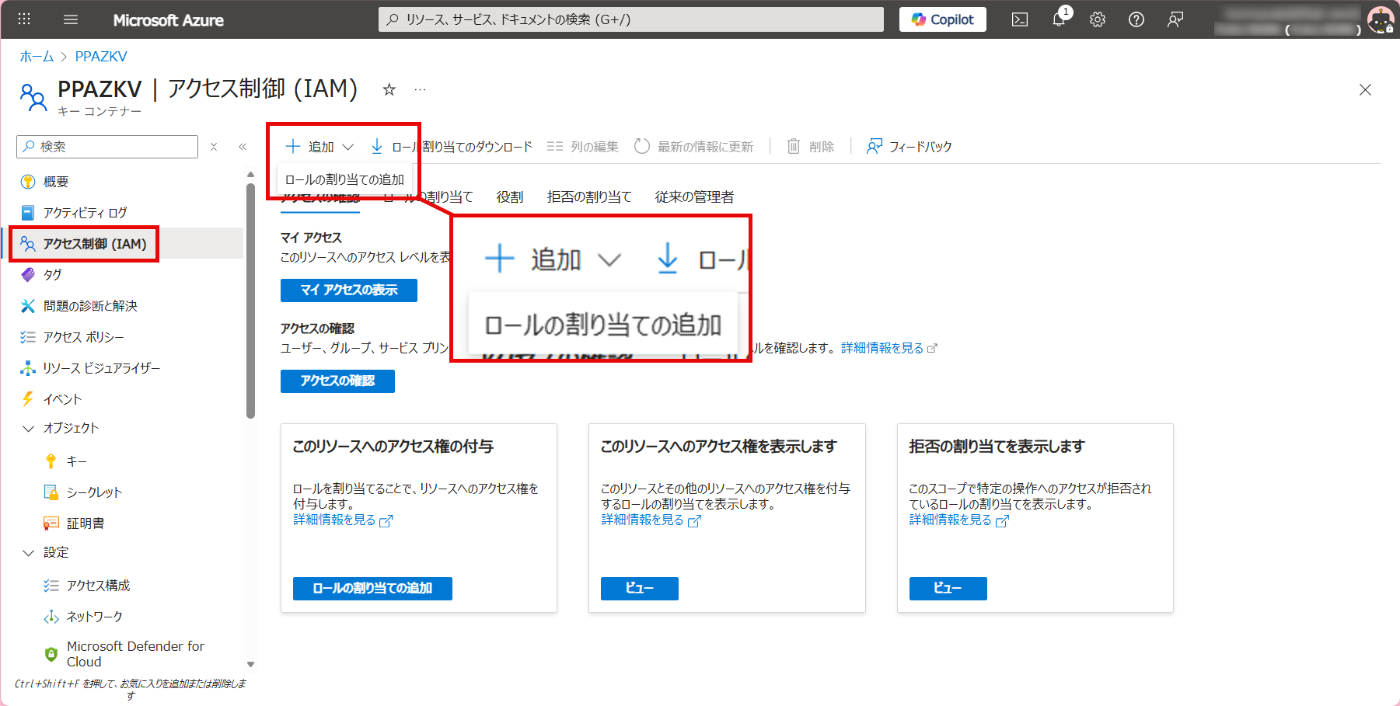Click the sidebar 検索 input field
Image resolution: width=1400 pixels, height=706 pixels.
tap(107, 146)
